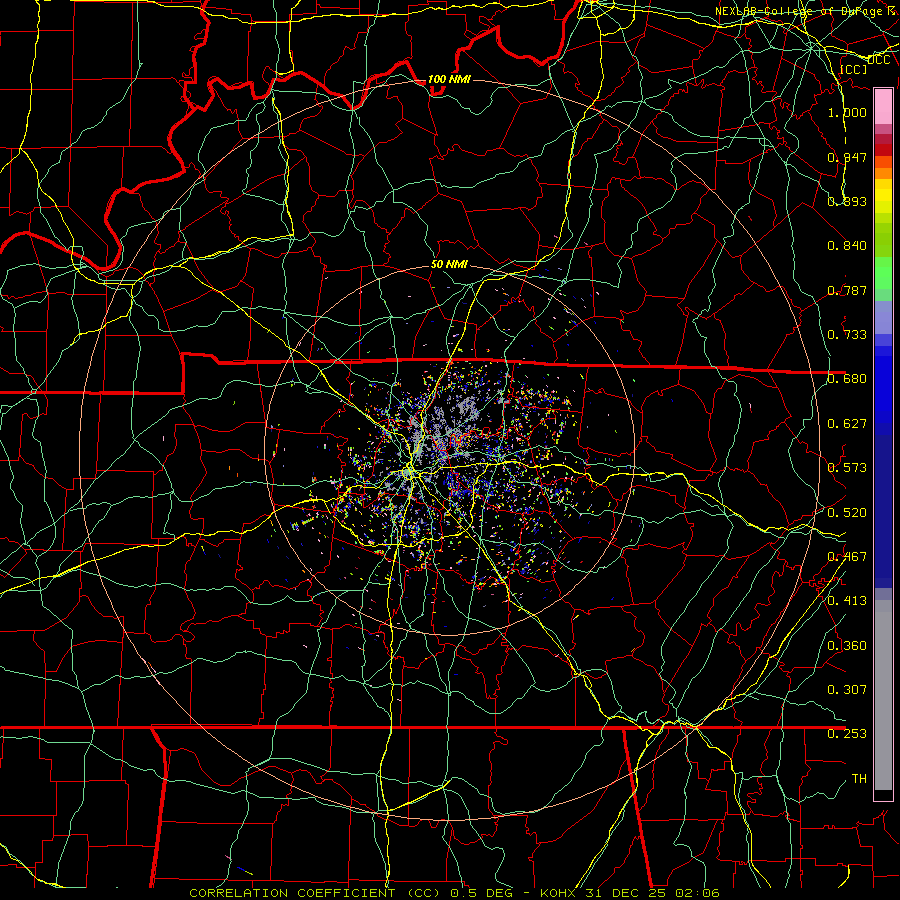Image resolution: width=900 pixels, height=900 pixels.
Task: Click the 0.5 DEG elevation text
Action: click(480, 893)
